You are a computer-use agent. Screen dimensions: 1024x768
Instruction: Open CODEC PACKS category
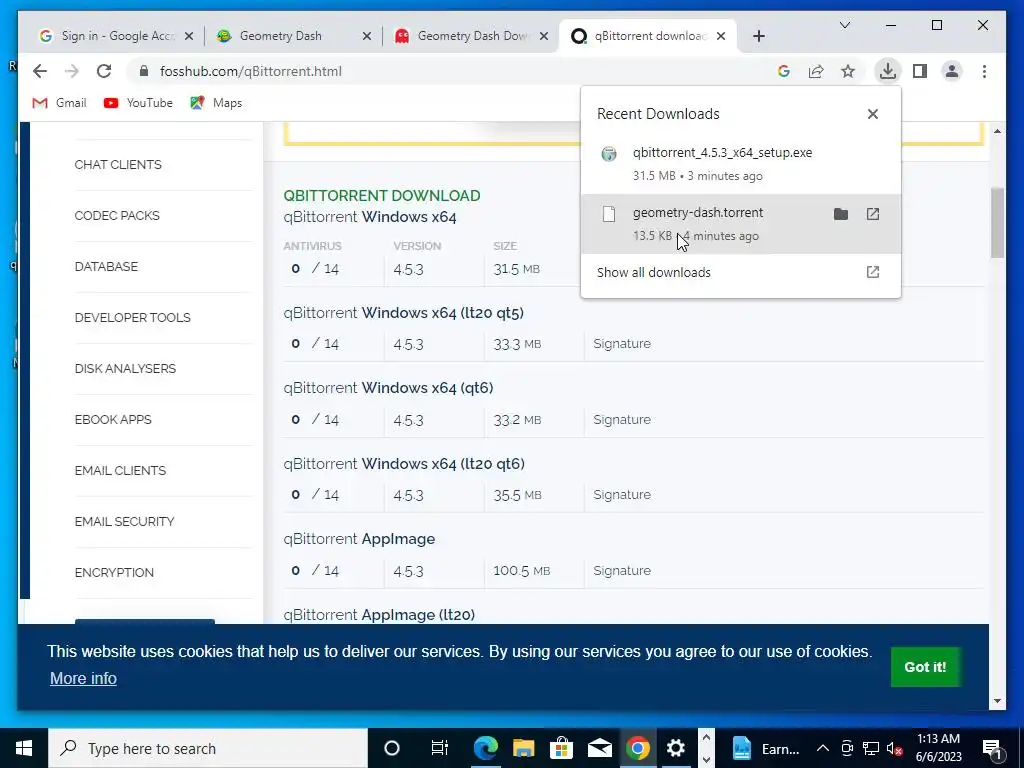pos(117,216)
